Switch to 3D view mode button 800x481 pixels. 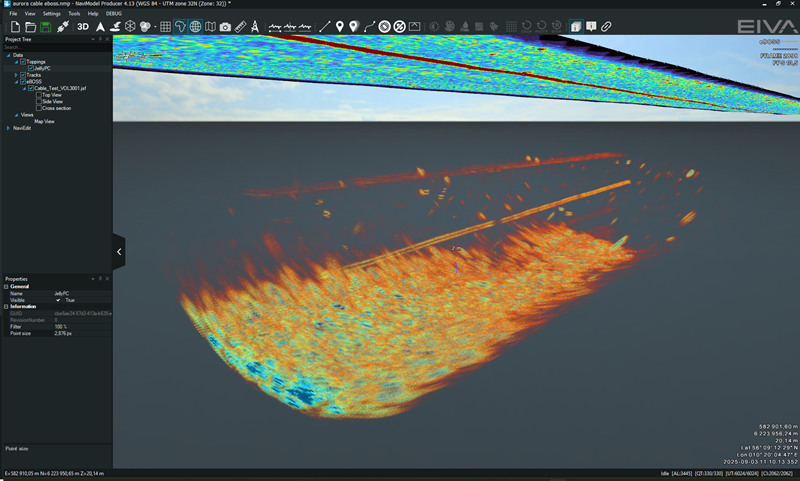point(83,26)
